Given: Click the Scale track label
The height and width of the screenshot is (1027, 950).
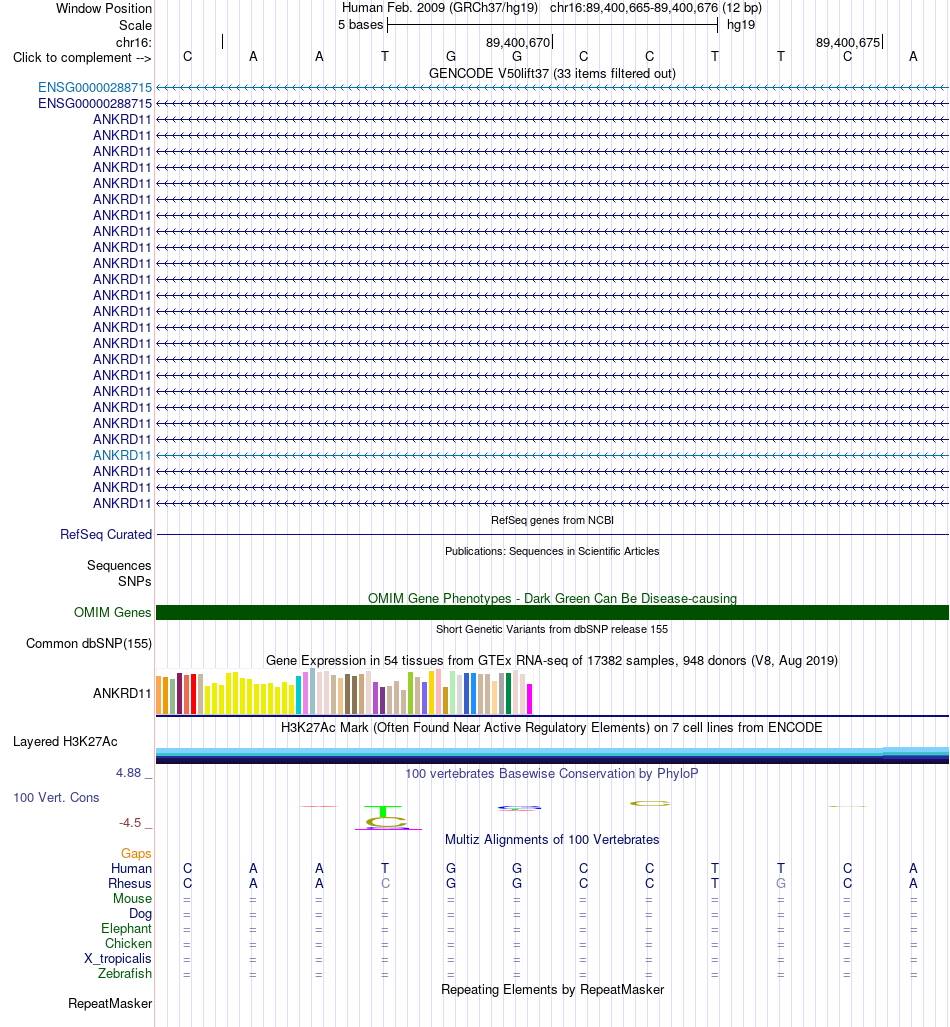Looking at the screenshot, I should 135,26.
